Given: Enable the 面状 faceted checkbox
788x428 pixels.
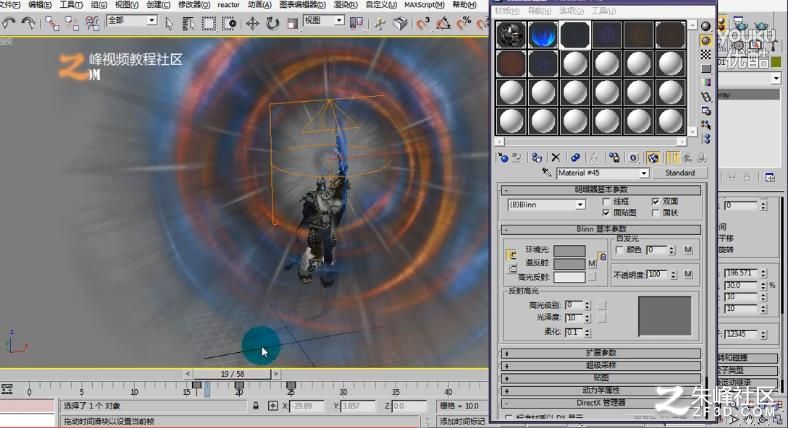Looking at the screenshot, I should (655, 213).
